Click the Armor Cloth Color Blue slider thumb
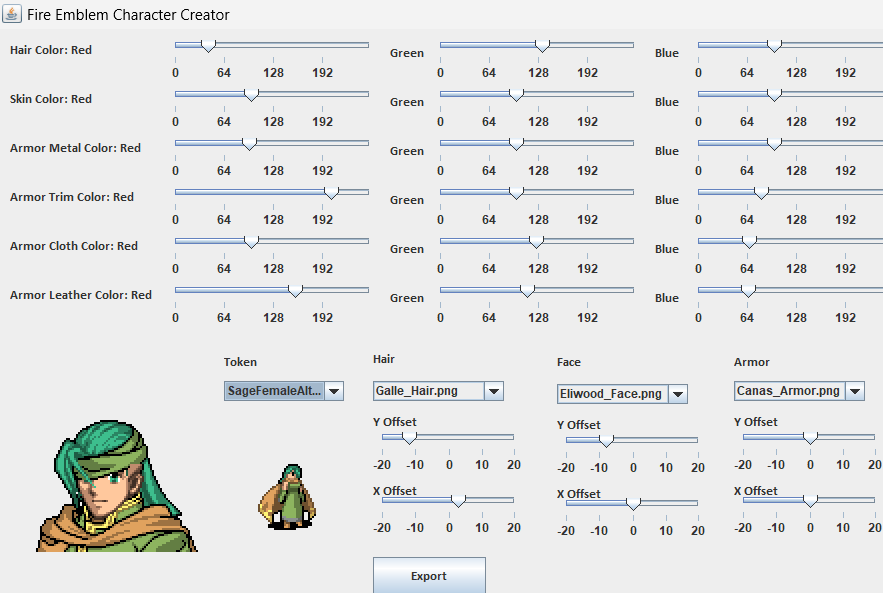Image resolution: width=883 pixels, height=593 pixels. [749, 242]
